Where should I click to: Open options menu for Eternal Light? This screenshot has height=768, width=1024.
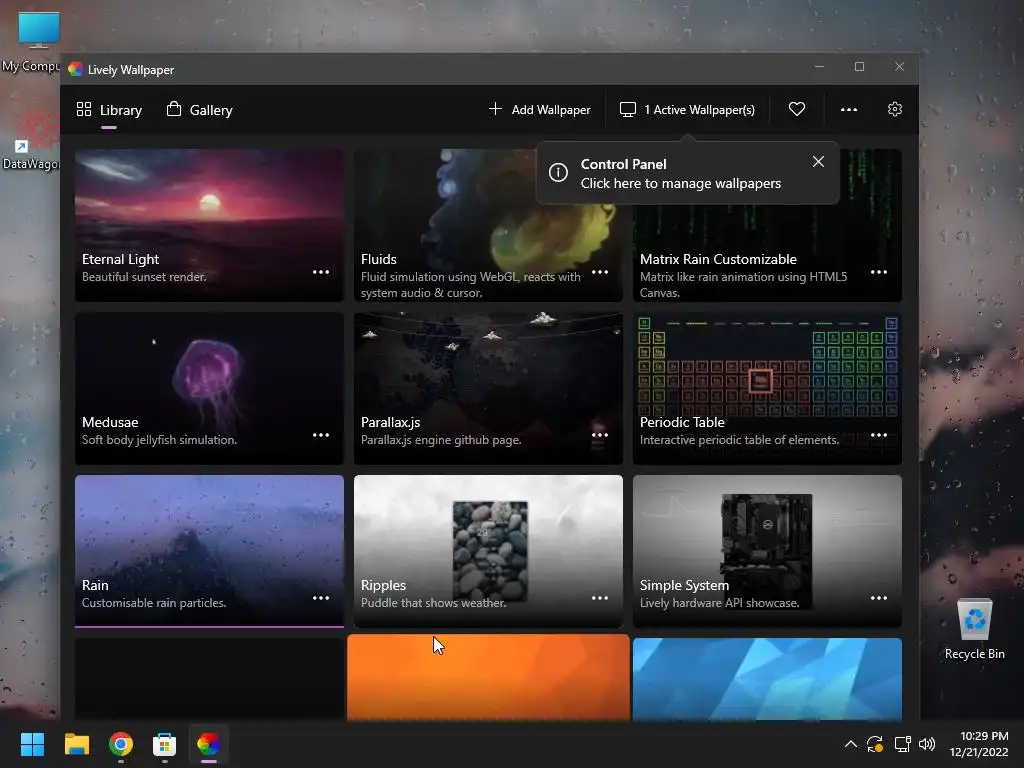click(321, 272)
